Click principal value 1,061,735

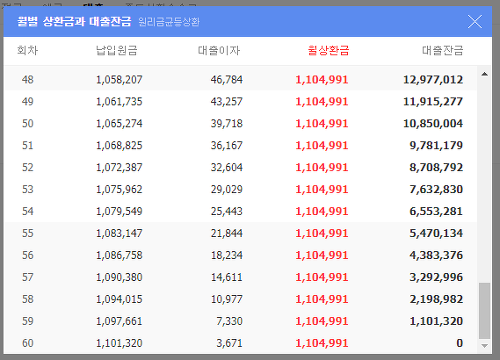click(x=119, y=101)
